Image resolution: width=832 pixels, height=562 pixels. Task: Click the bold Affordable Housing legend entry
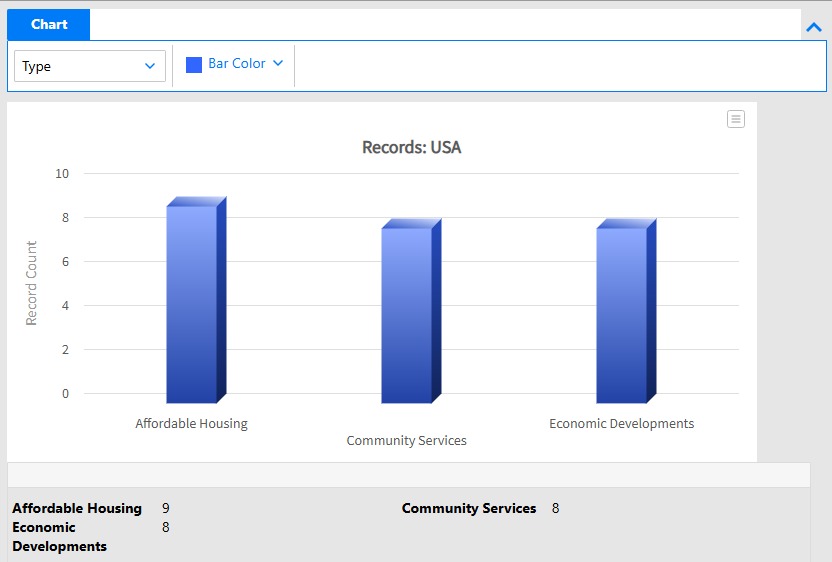tap(77, 508)
